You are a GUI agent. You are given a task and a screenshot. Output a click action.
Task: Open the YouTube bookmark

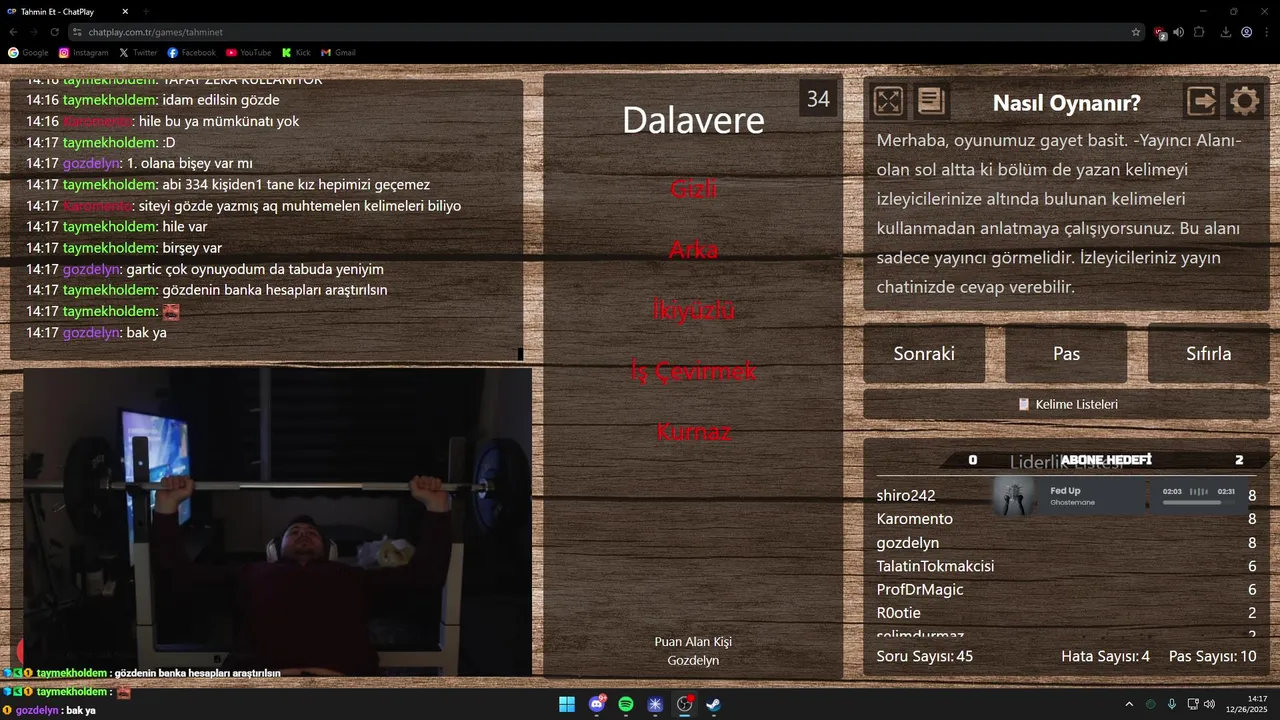coord(248,52)
